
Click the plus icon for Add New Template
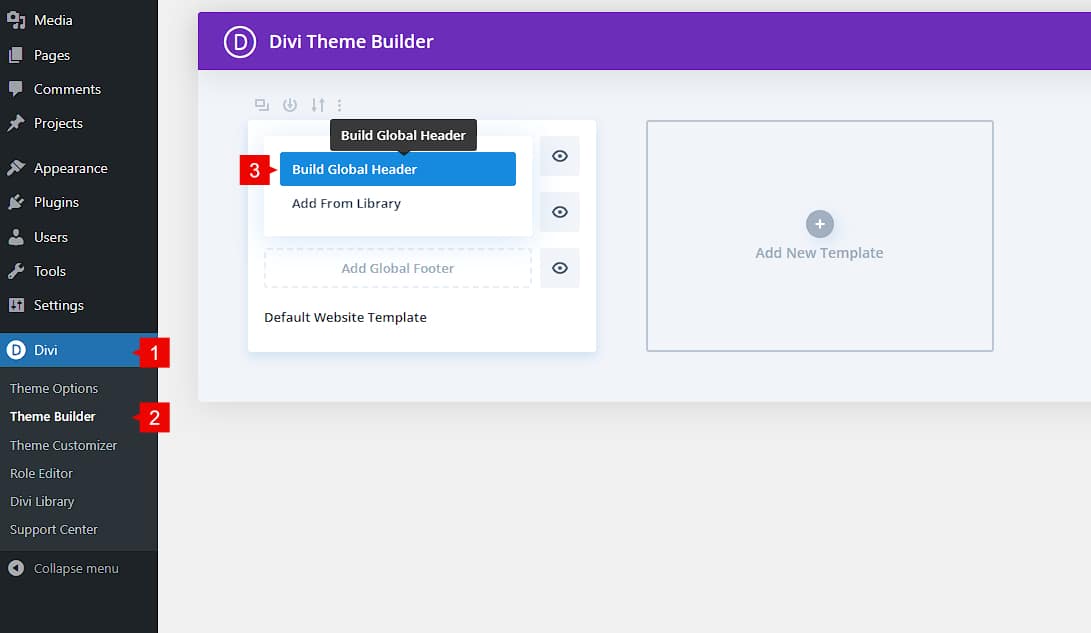pos(819,224)
